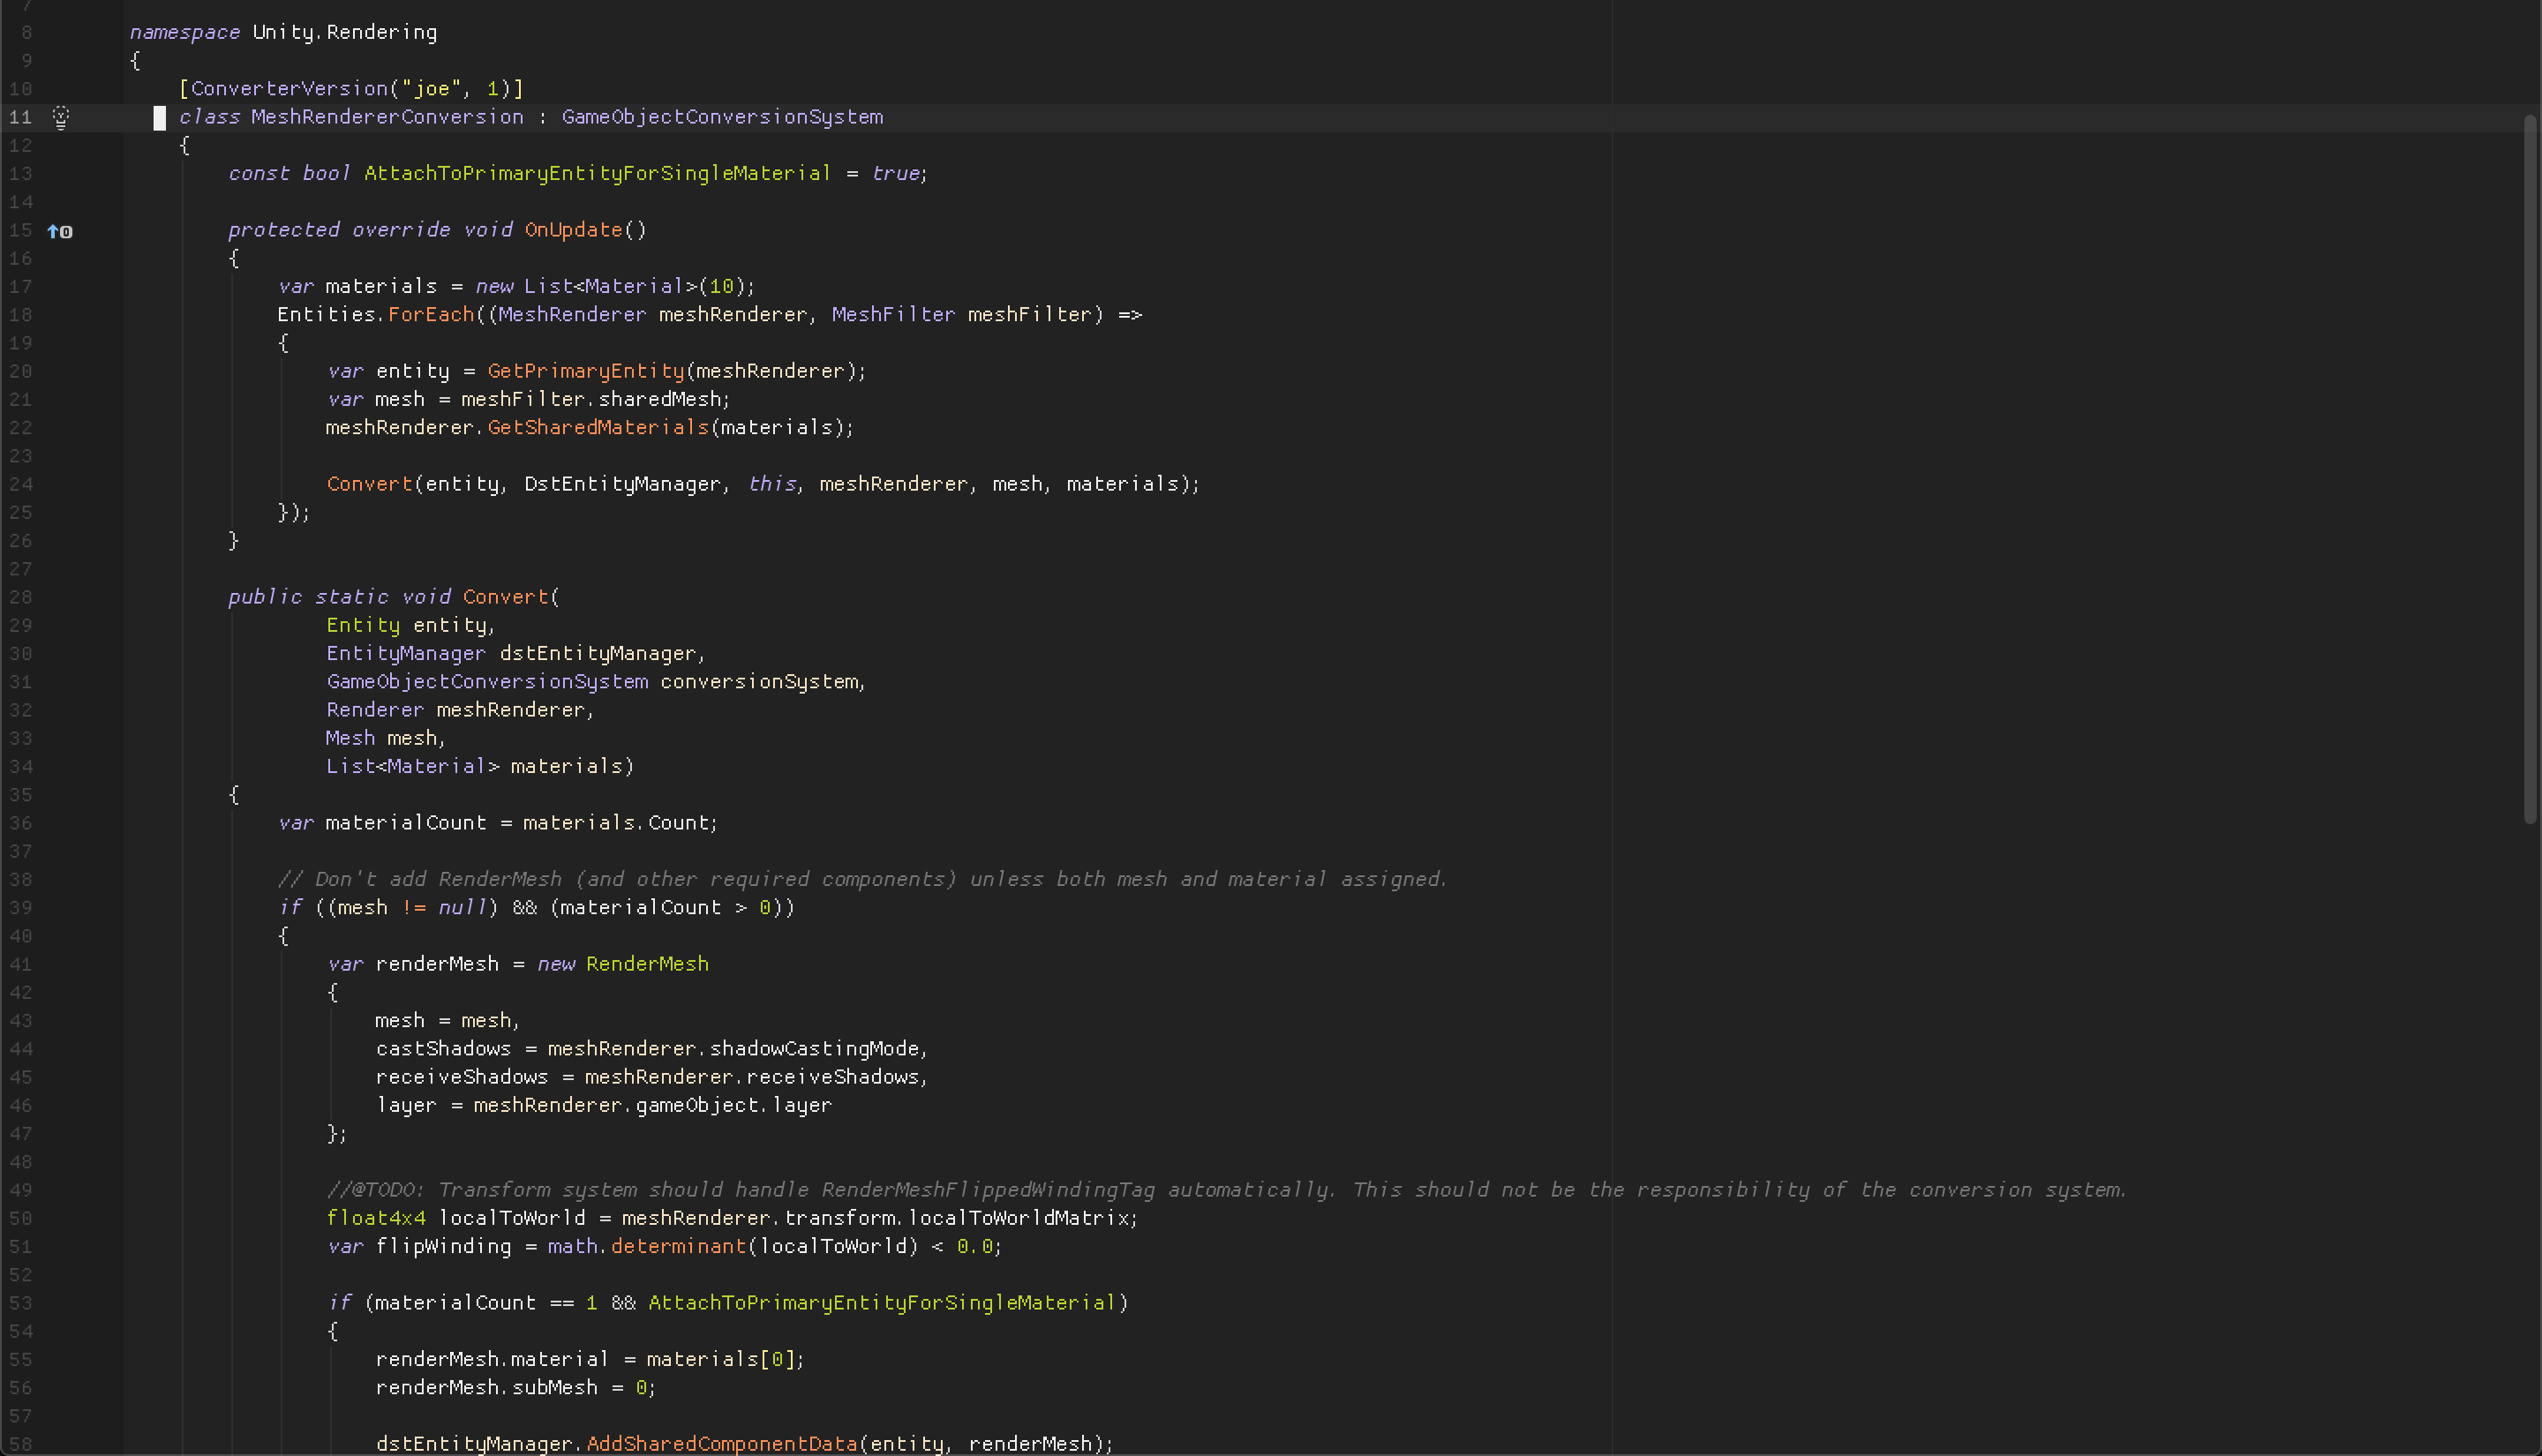Click the ForEach call on line 18
2542x1456 pixels.
pyautogui.click(x=431, y=315)
